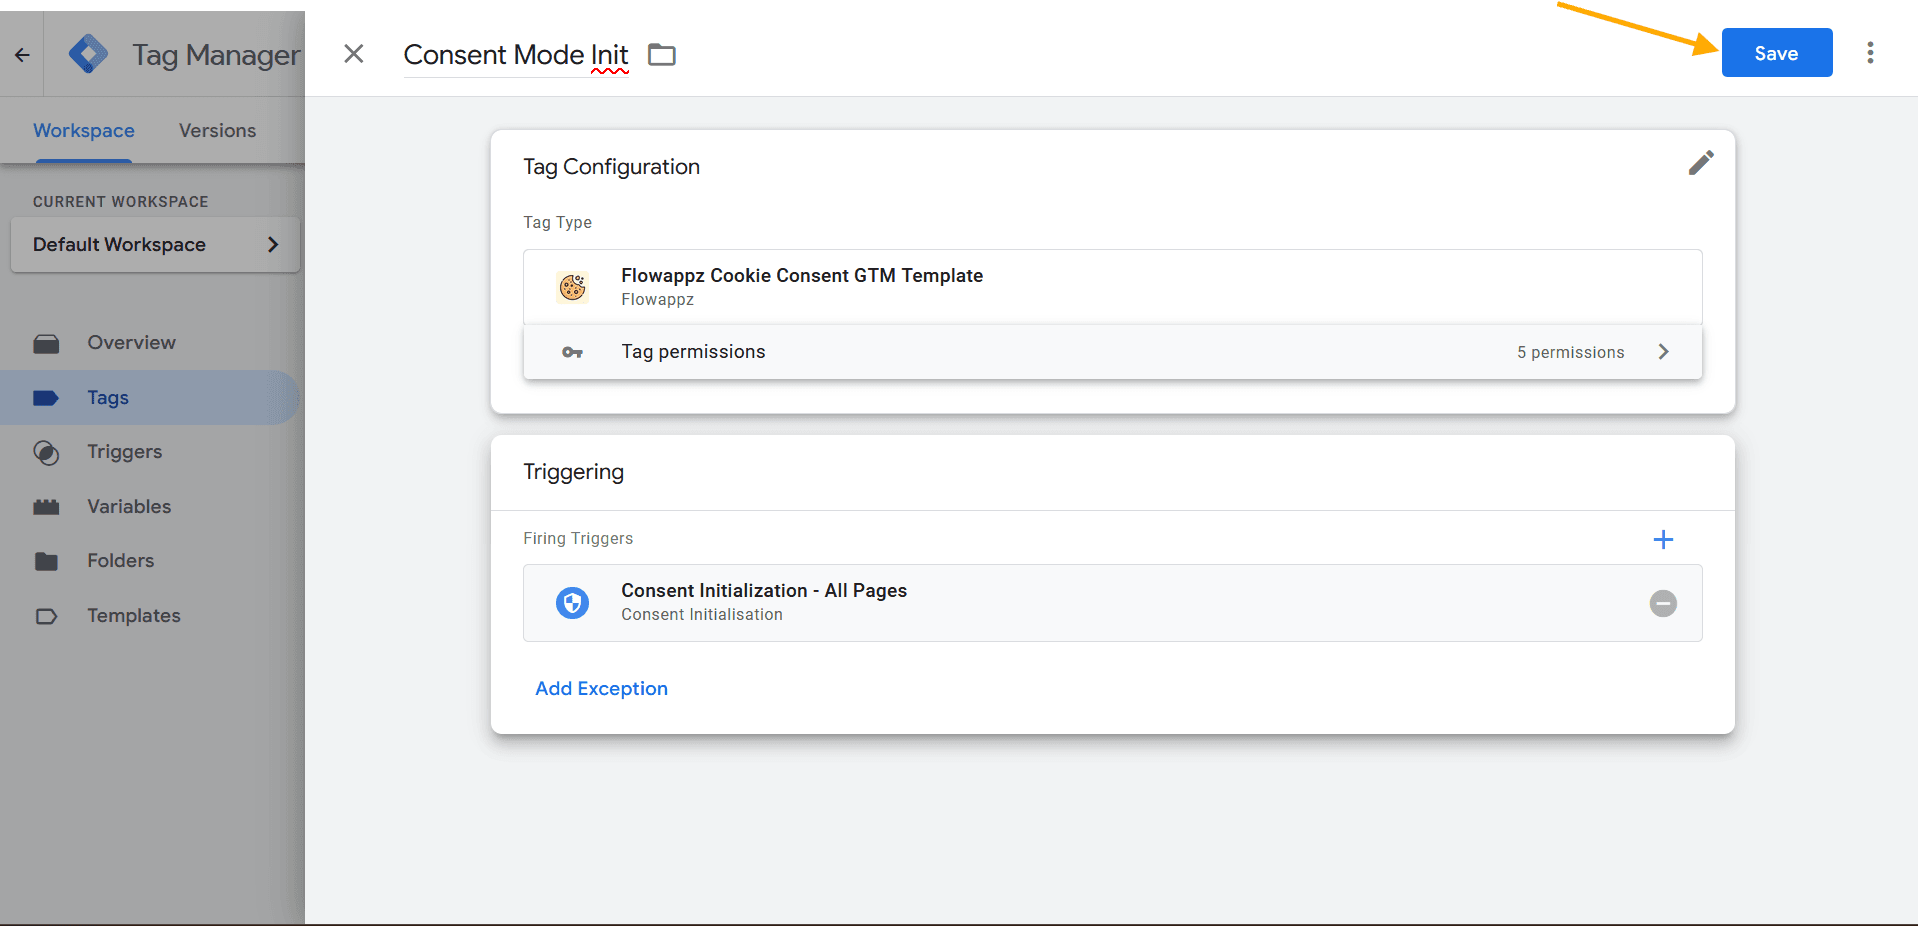Screen dimensions: 1918x926
Task: Click the Variables brick icon
Action: coord(46,507)
